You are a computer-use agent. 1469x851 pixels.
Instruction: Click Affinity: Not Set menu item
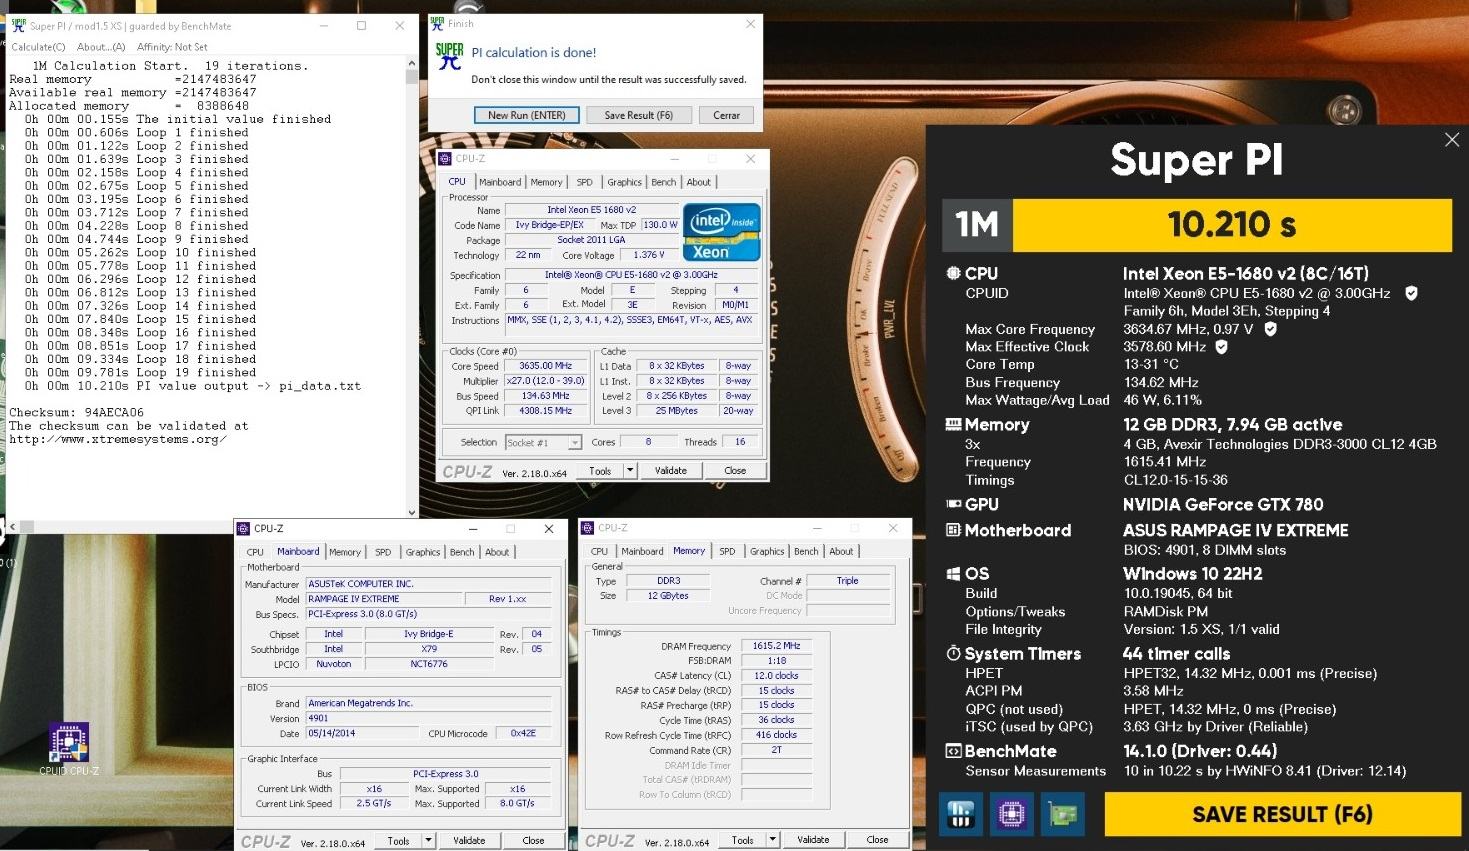click(172, 47)
